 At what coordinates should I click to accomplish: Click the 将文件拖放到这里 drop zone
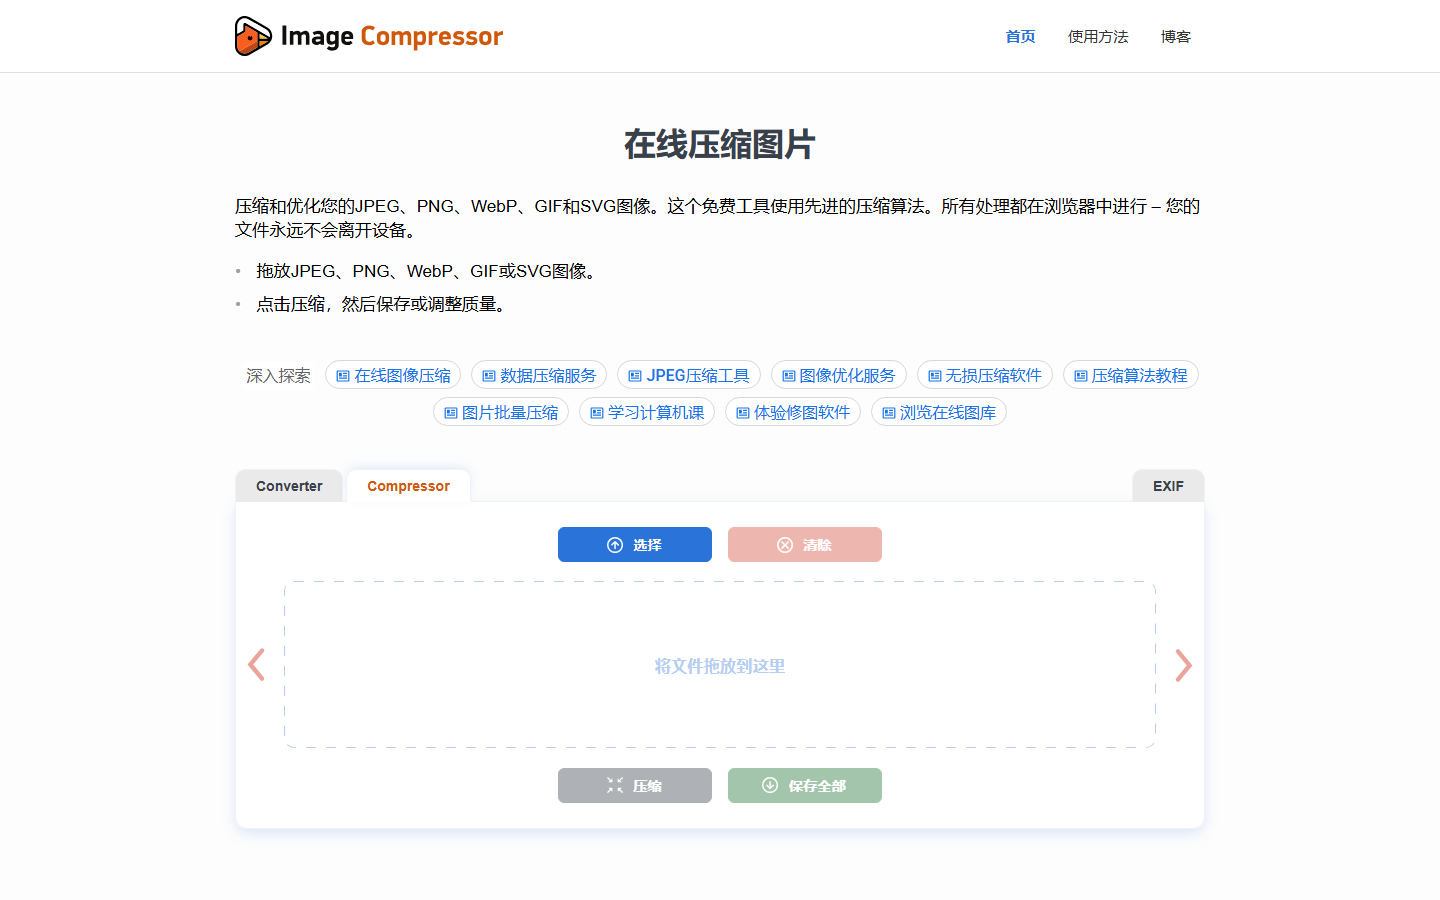tap(720, 665)
